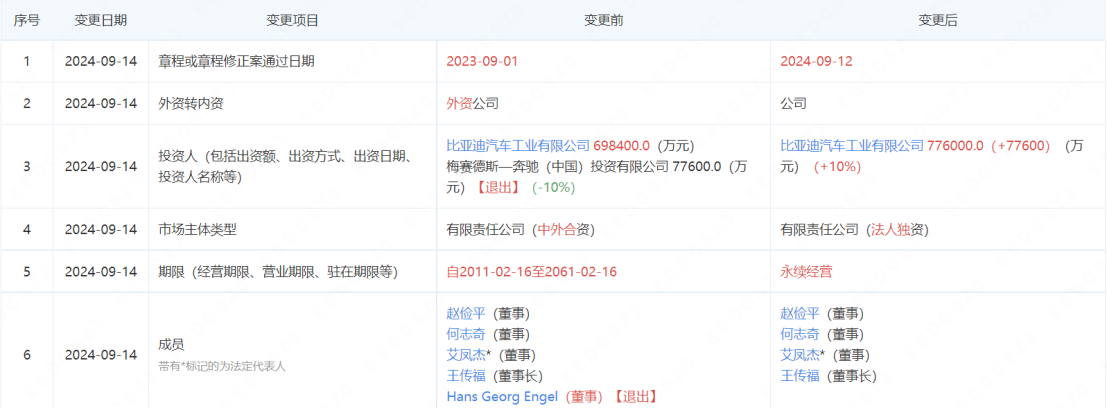Click the 变更日期 column header
Image resolution: width=1107 pixels, height=409 pixels.
pos(101,20)
